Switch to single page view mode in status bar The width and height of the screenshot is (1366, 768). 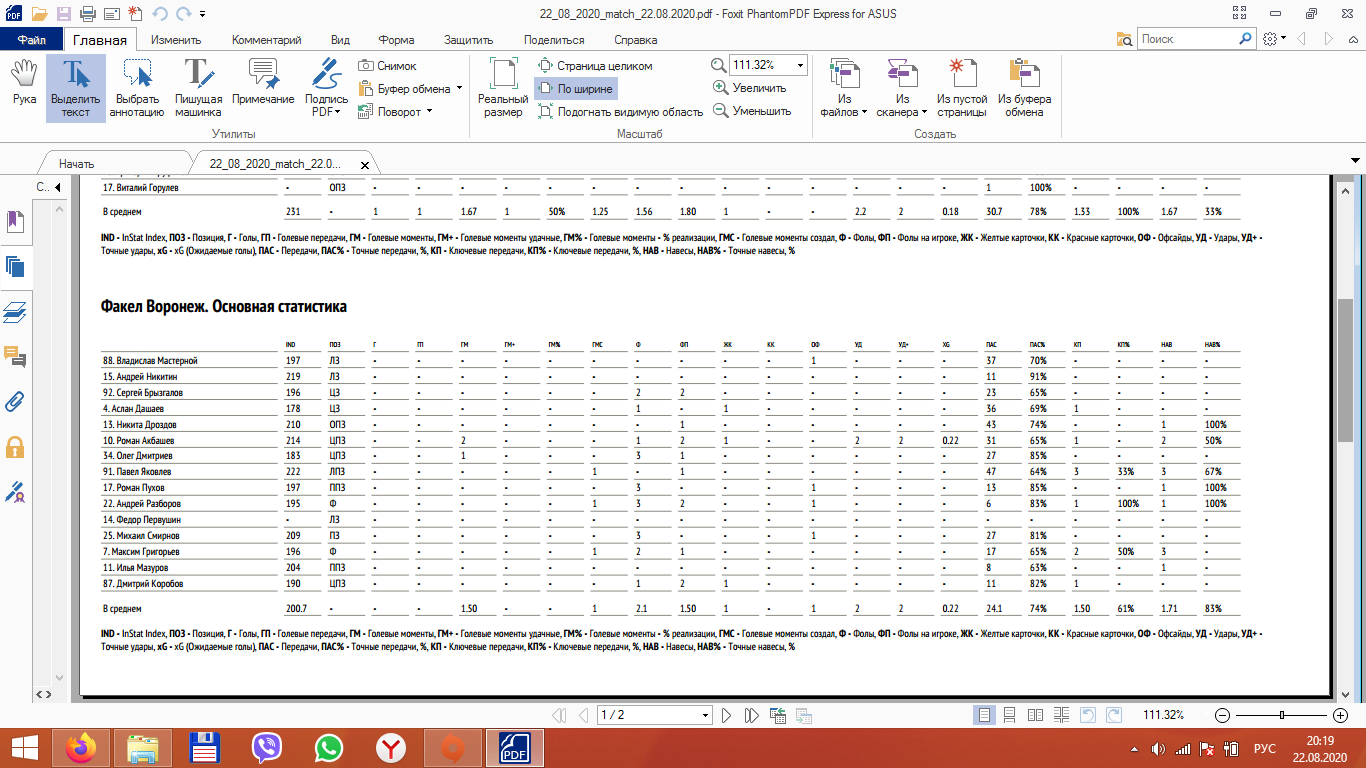tap(985, 715)
